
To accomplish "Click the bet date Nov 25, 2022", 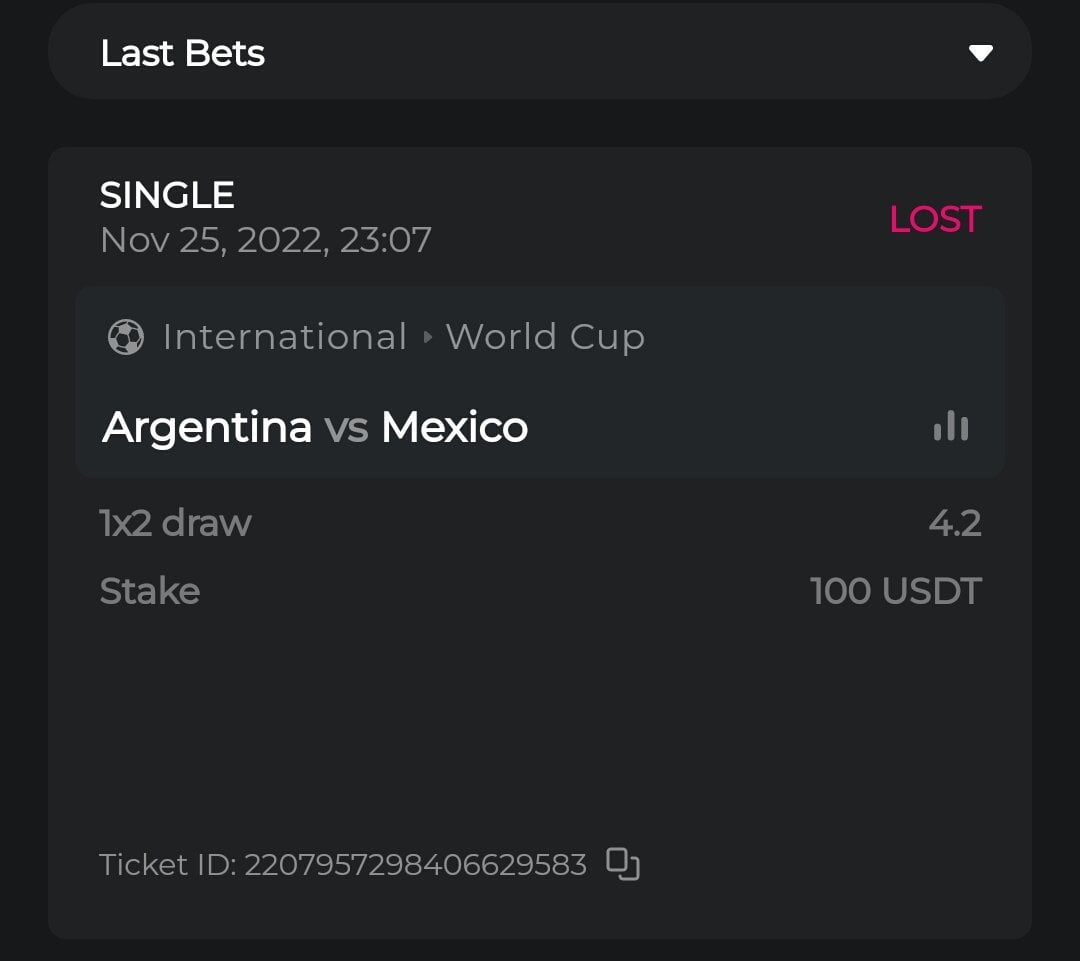I will (x=266, y=240).
